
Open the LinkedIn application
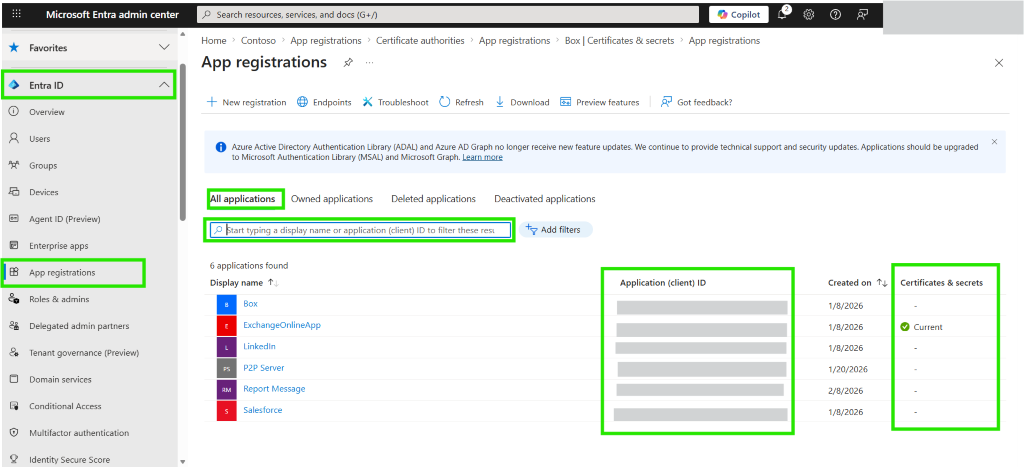tap(259, 346)
